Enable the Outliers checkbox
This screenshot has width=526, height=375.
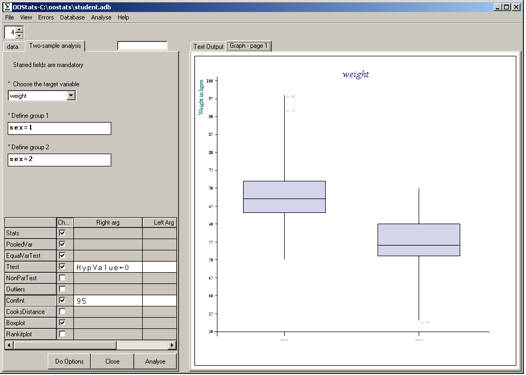click(62, 289)
